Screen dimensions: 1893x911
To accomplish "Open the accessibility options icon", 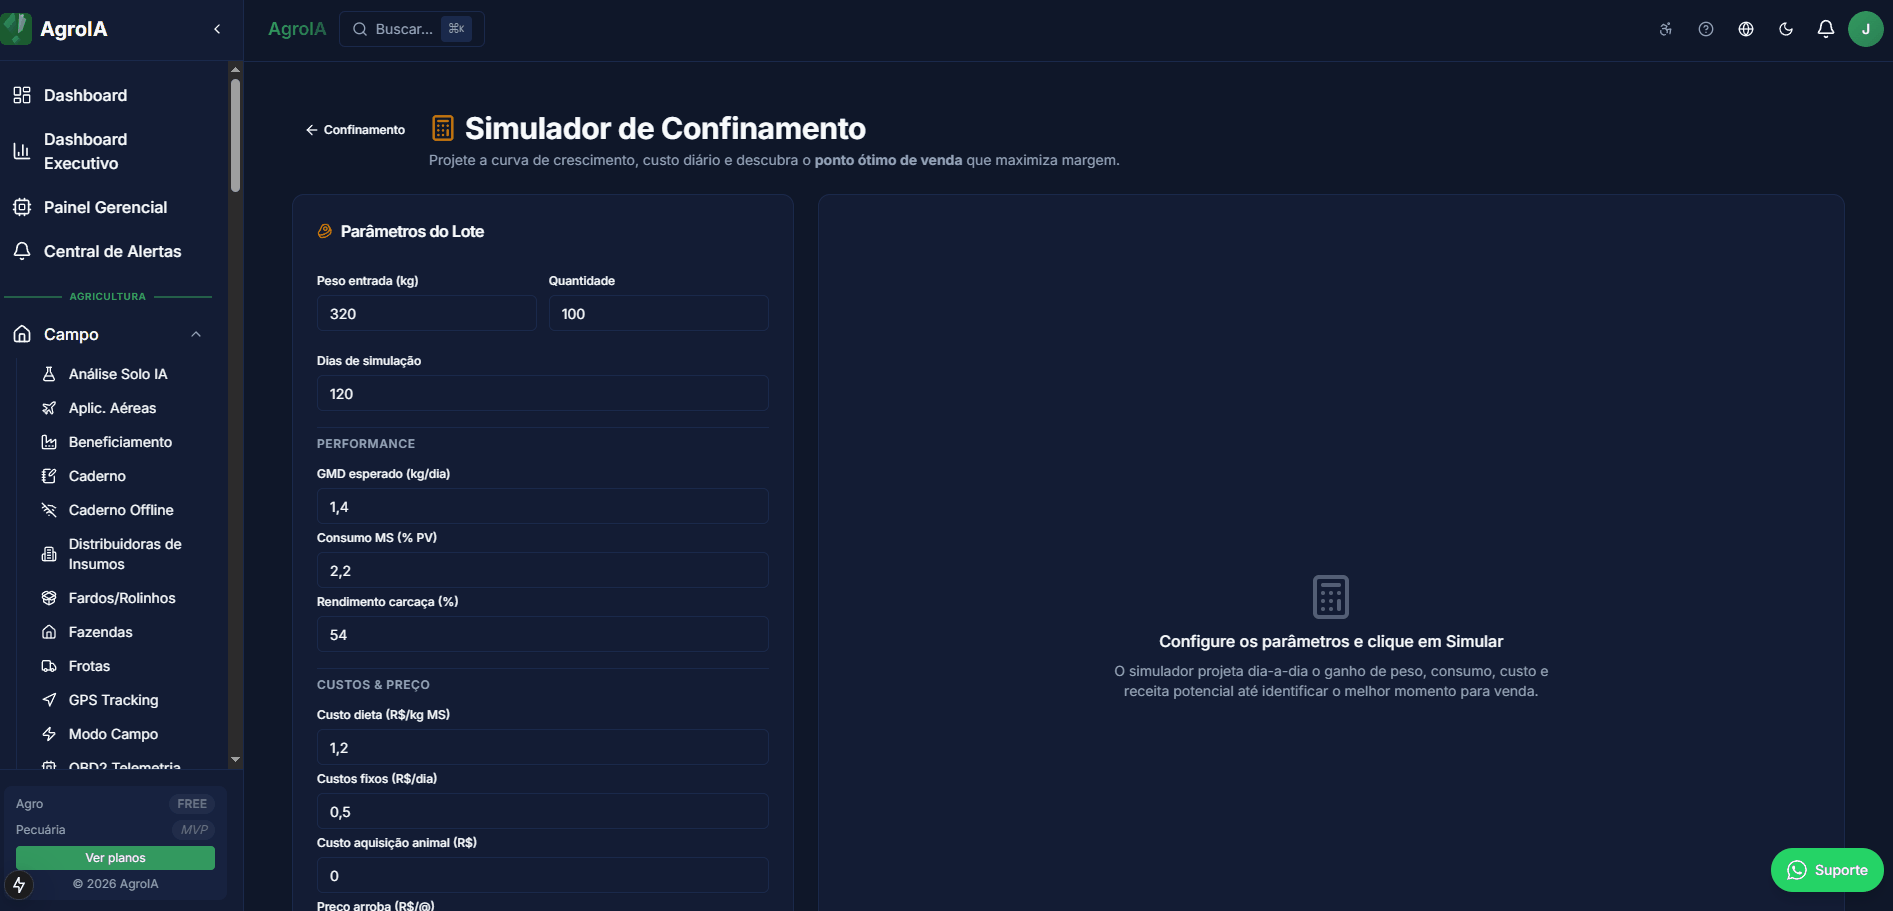I will click(x=1666, y=29).
